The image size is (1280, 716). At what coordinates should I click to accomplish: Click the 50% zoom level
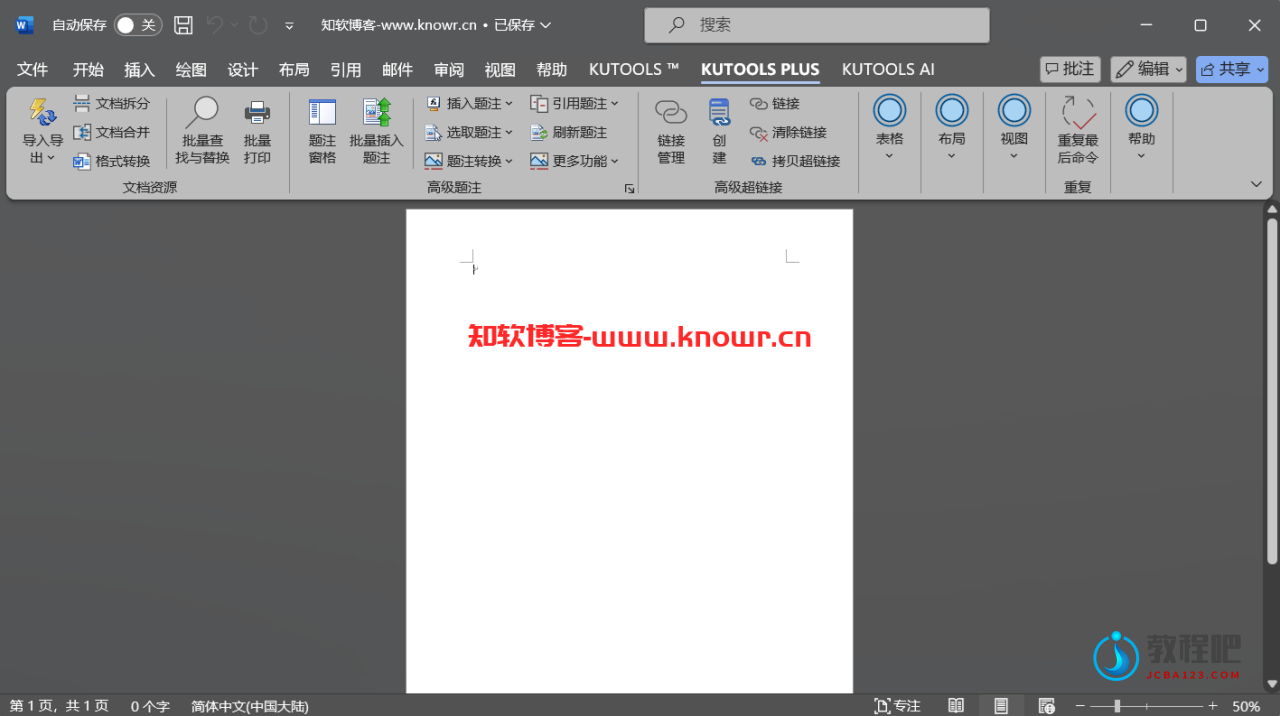click(1246, 706)
